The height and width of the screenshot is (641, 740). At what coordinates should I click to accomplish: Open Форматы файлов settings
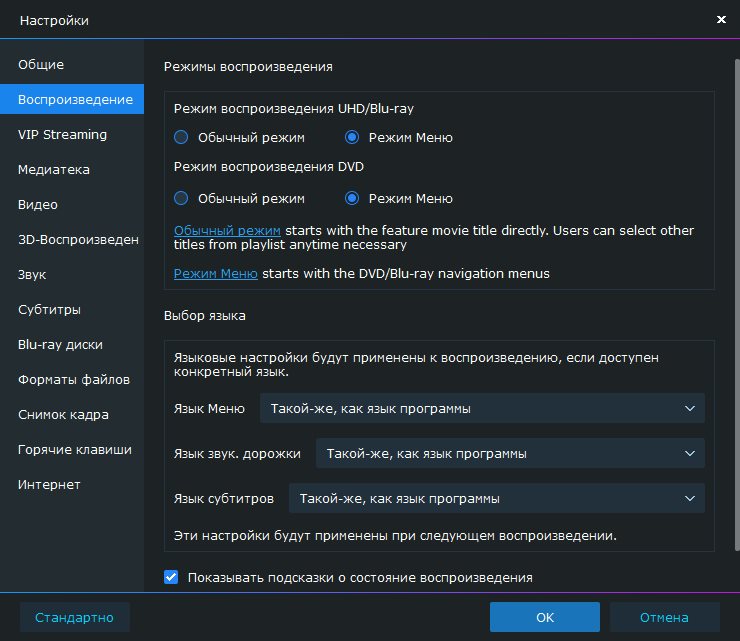[x=72, y=380]
